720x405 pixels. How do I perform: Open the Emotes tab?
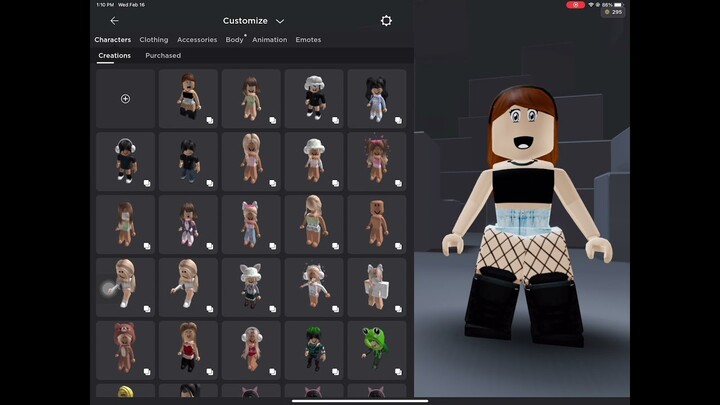[x=308, y=39]
